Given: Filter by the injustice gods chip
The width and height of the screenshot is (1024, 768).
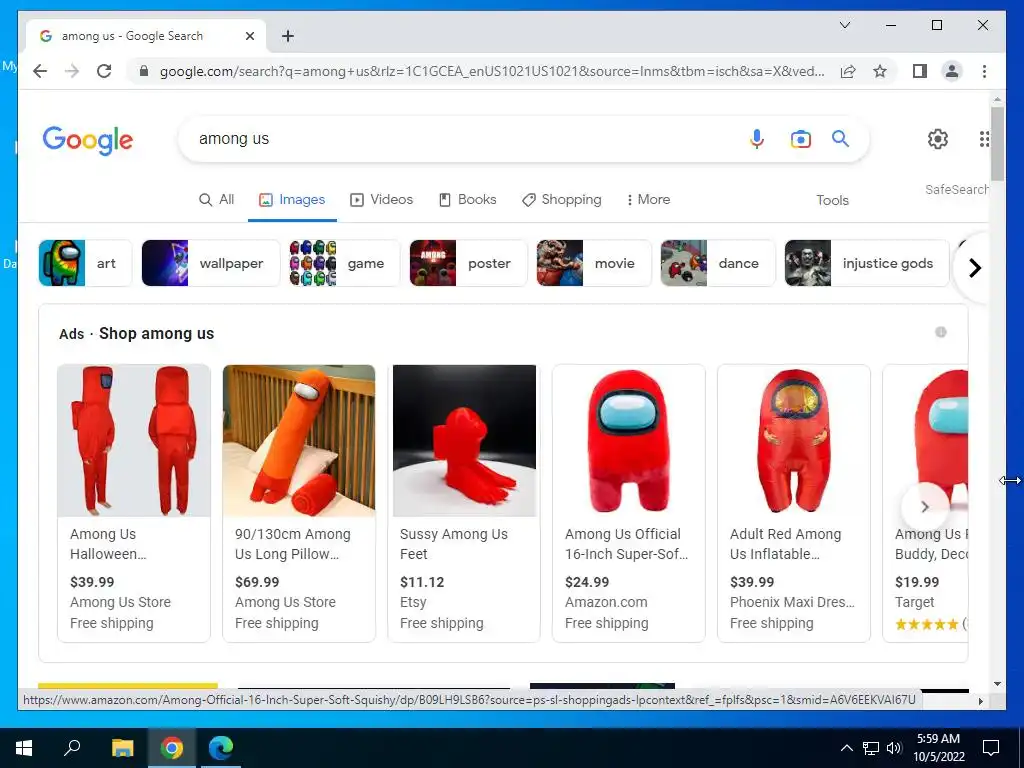Looking at the screenshot, I should point(867,263).
